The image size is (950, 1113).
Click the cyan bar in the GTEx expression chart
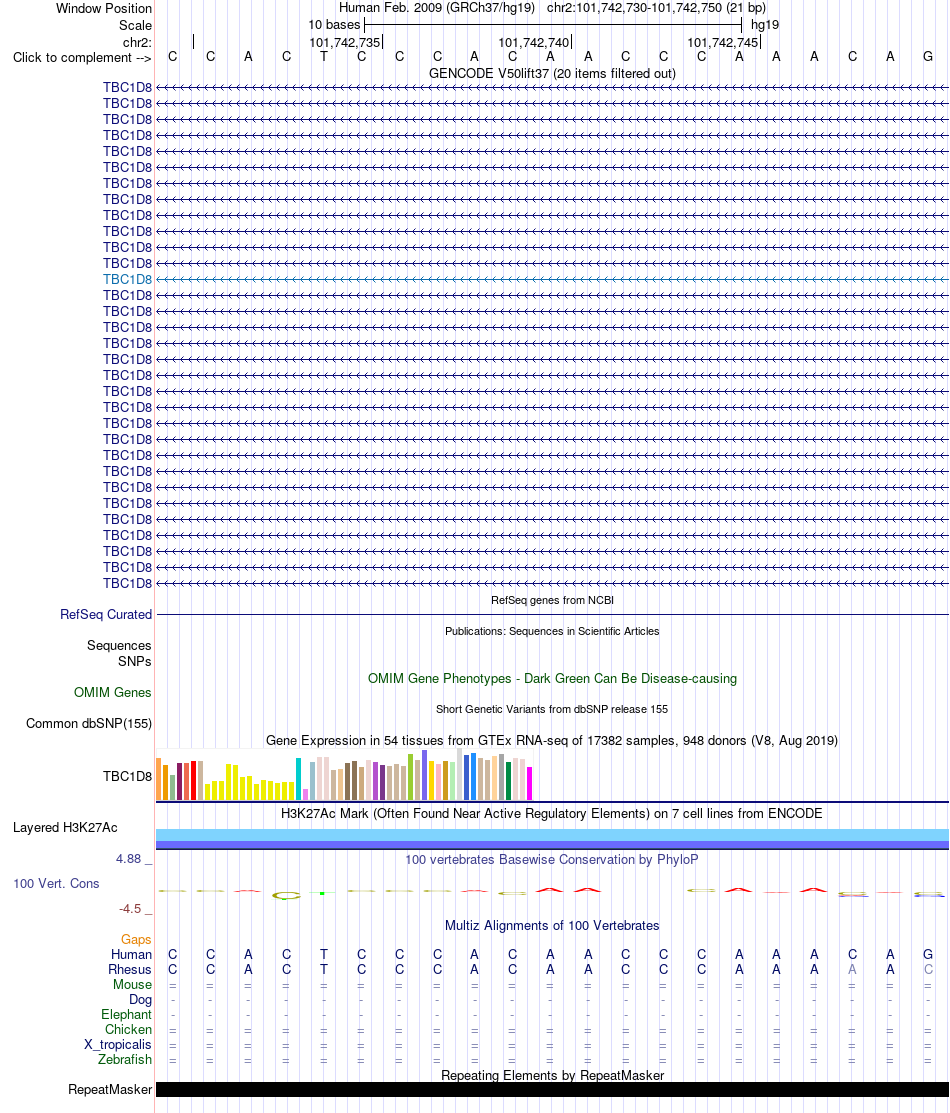(x=299, y=779)
